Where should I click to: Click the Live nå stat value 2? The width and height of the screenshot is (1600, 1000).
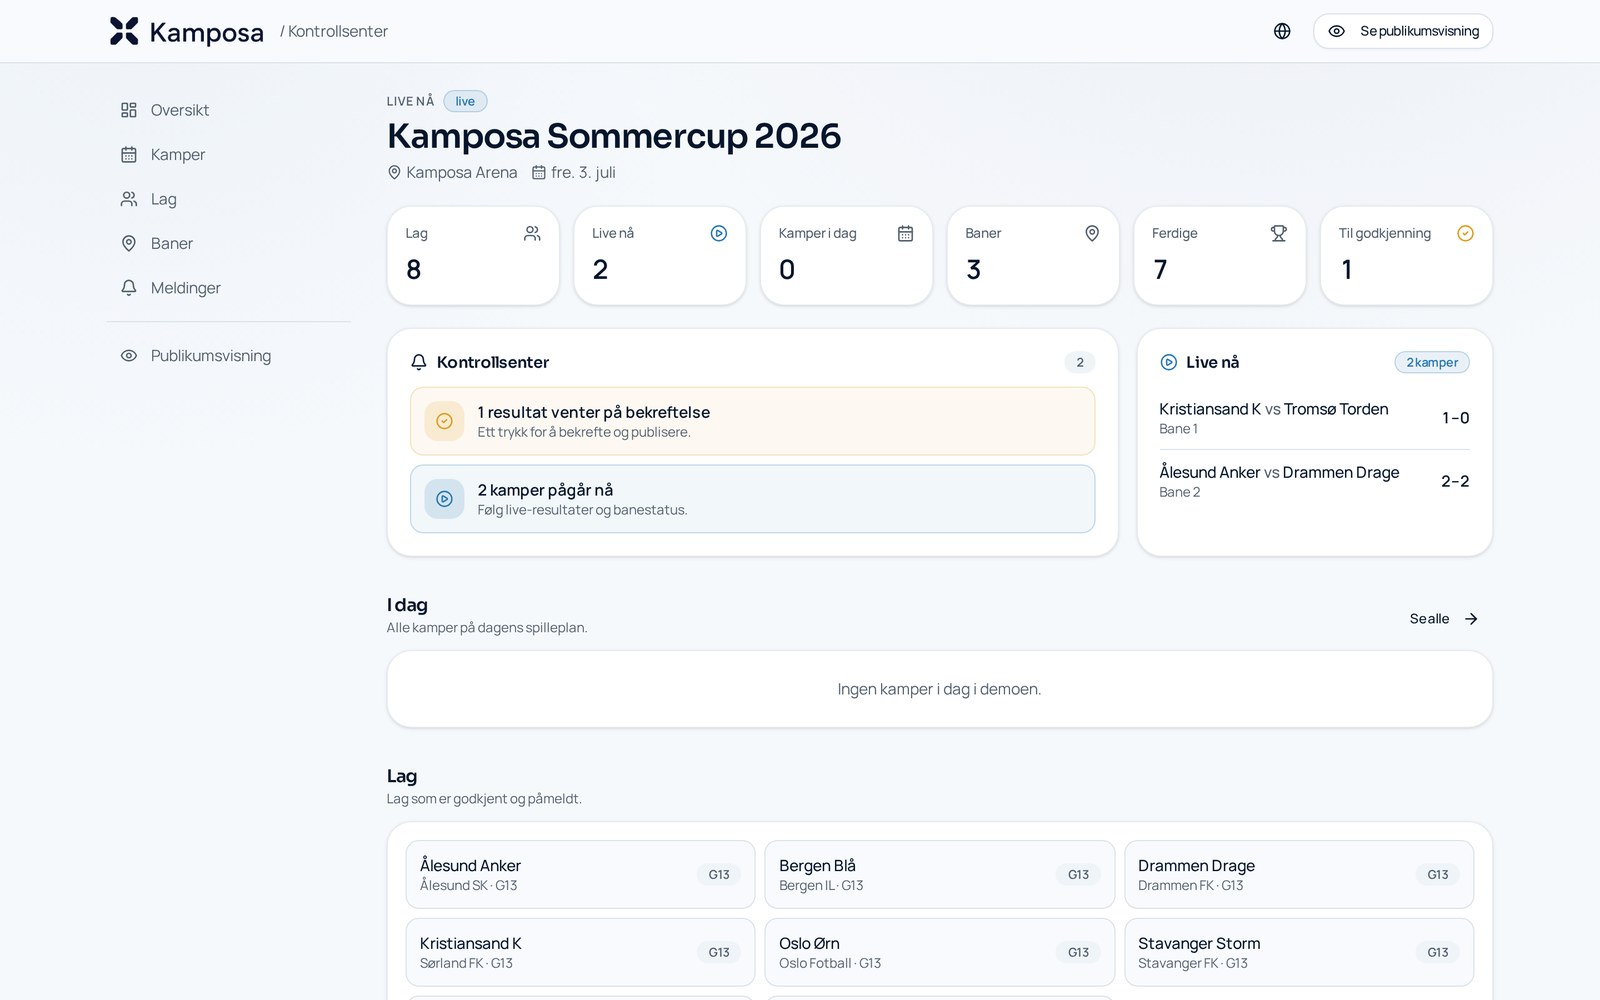600,270
